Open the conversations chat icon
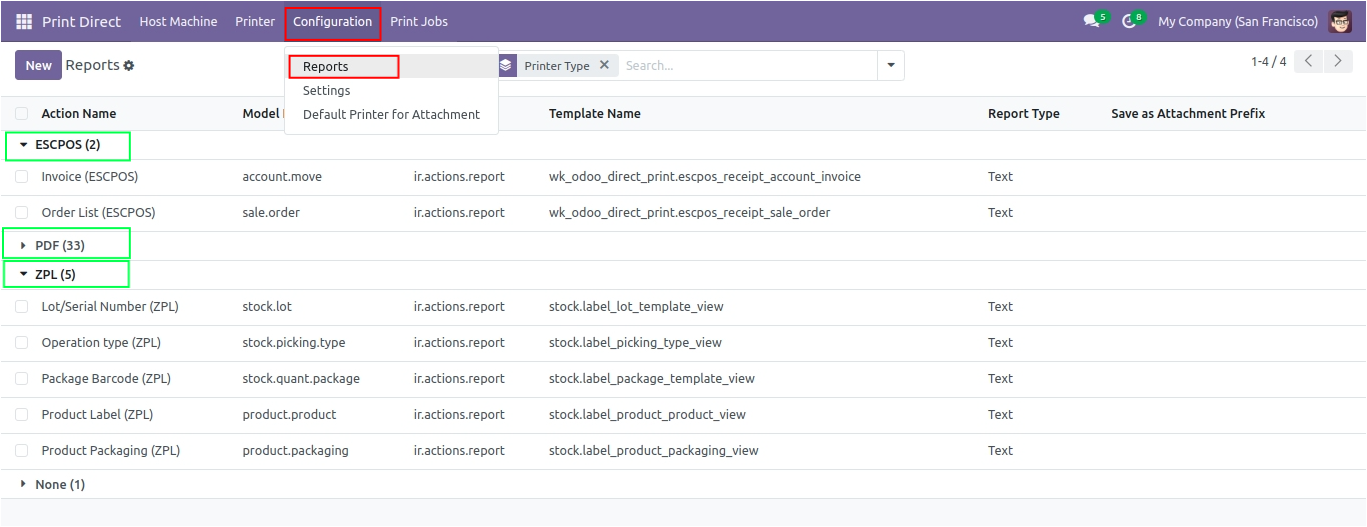The height and width of the screenshot is (527, 1367). (1091, 21)
